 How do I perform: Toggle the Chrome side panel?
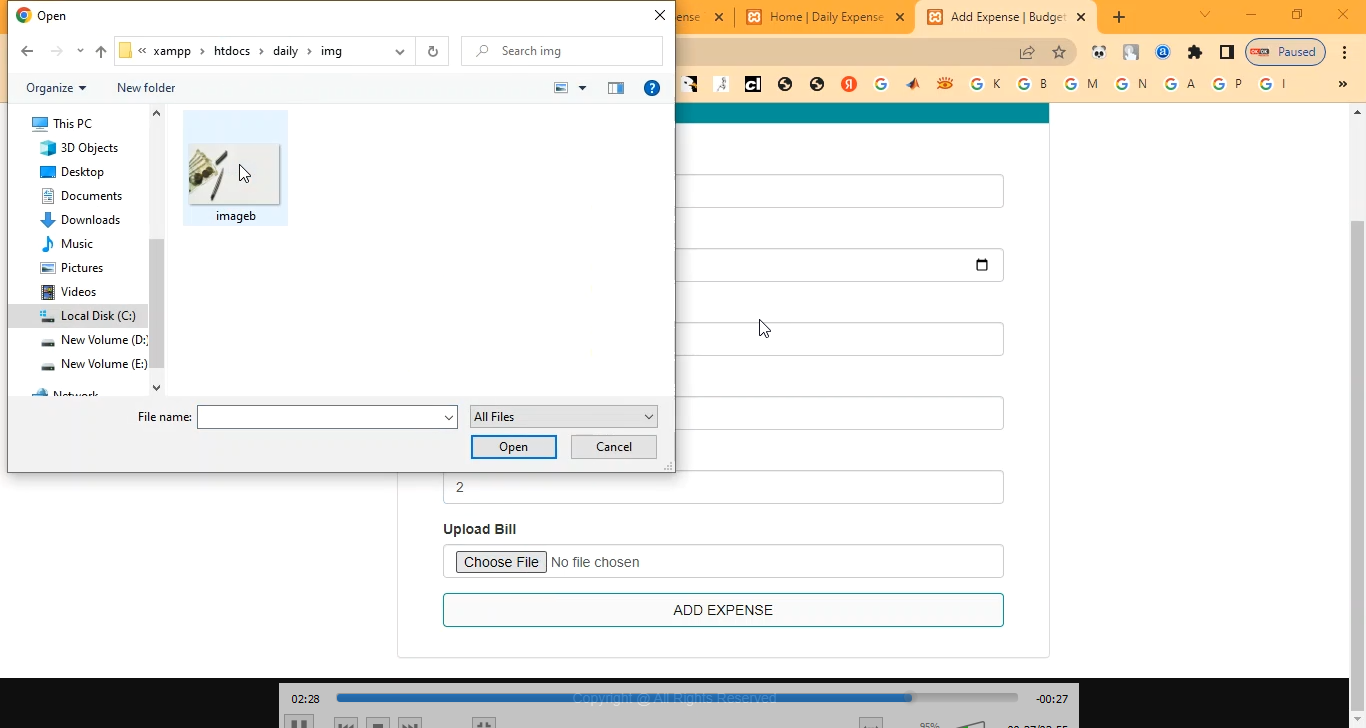point(1226,52)
